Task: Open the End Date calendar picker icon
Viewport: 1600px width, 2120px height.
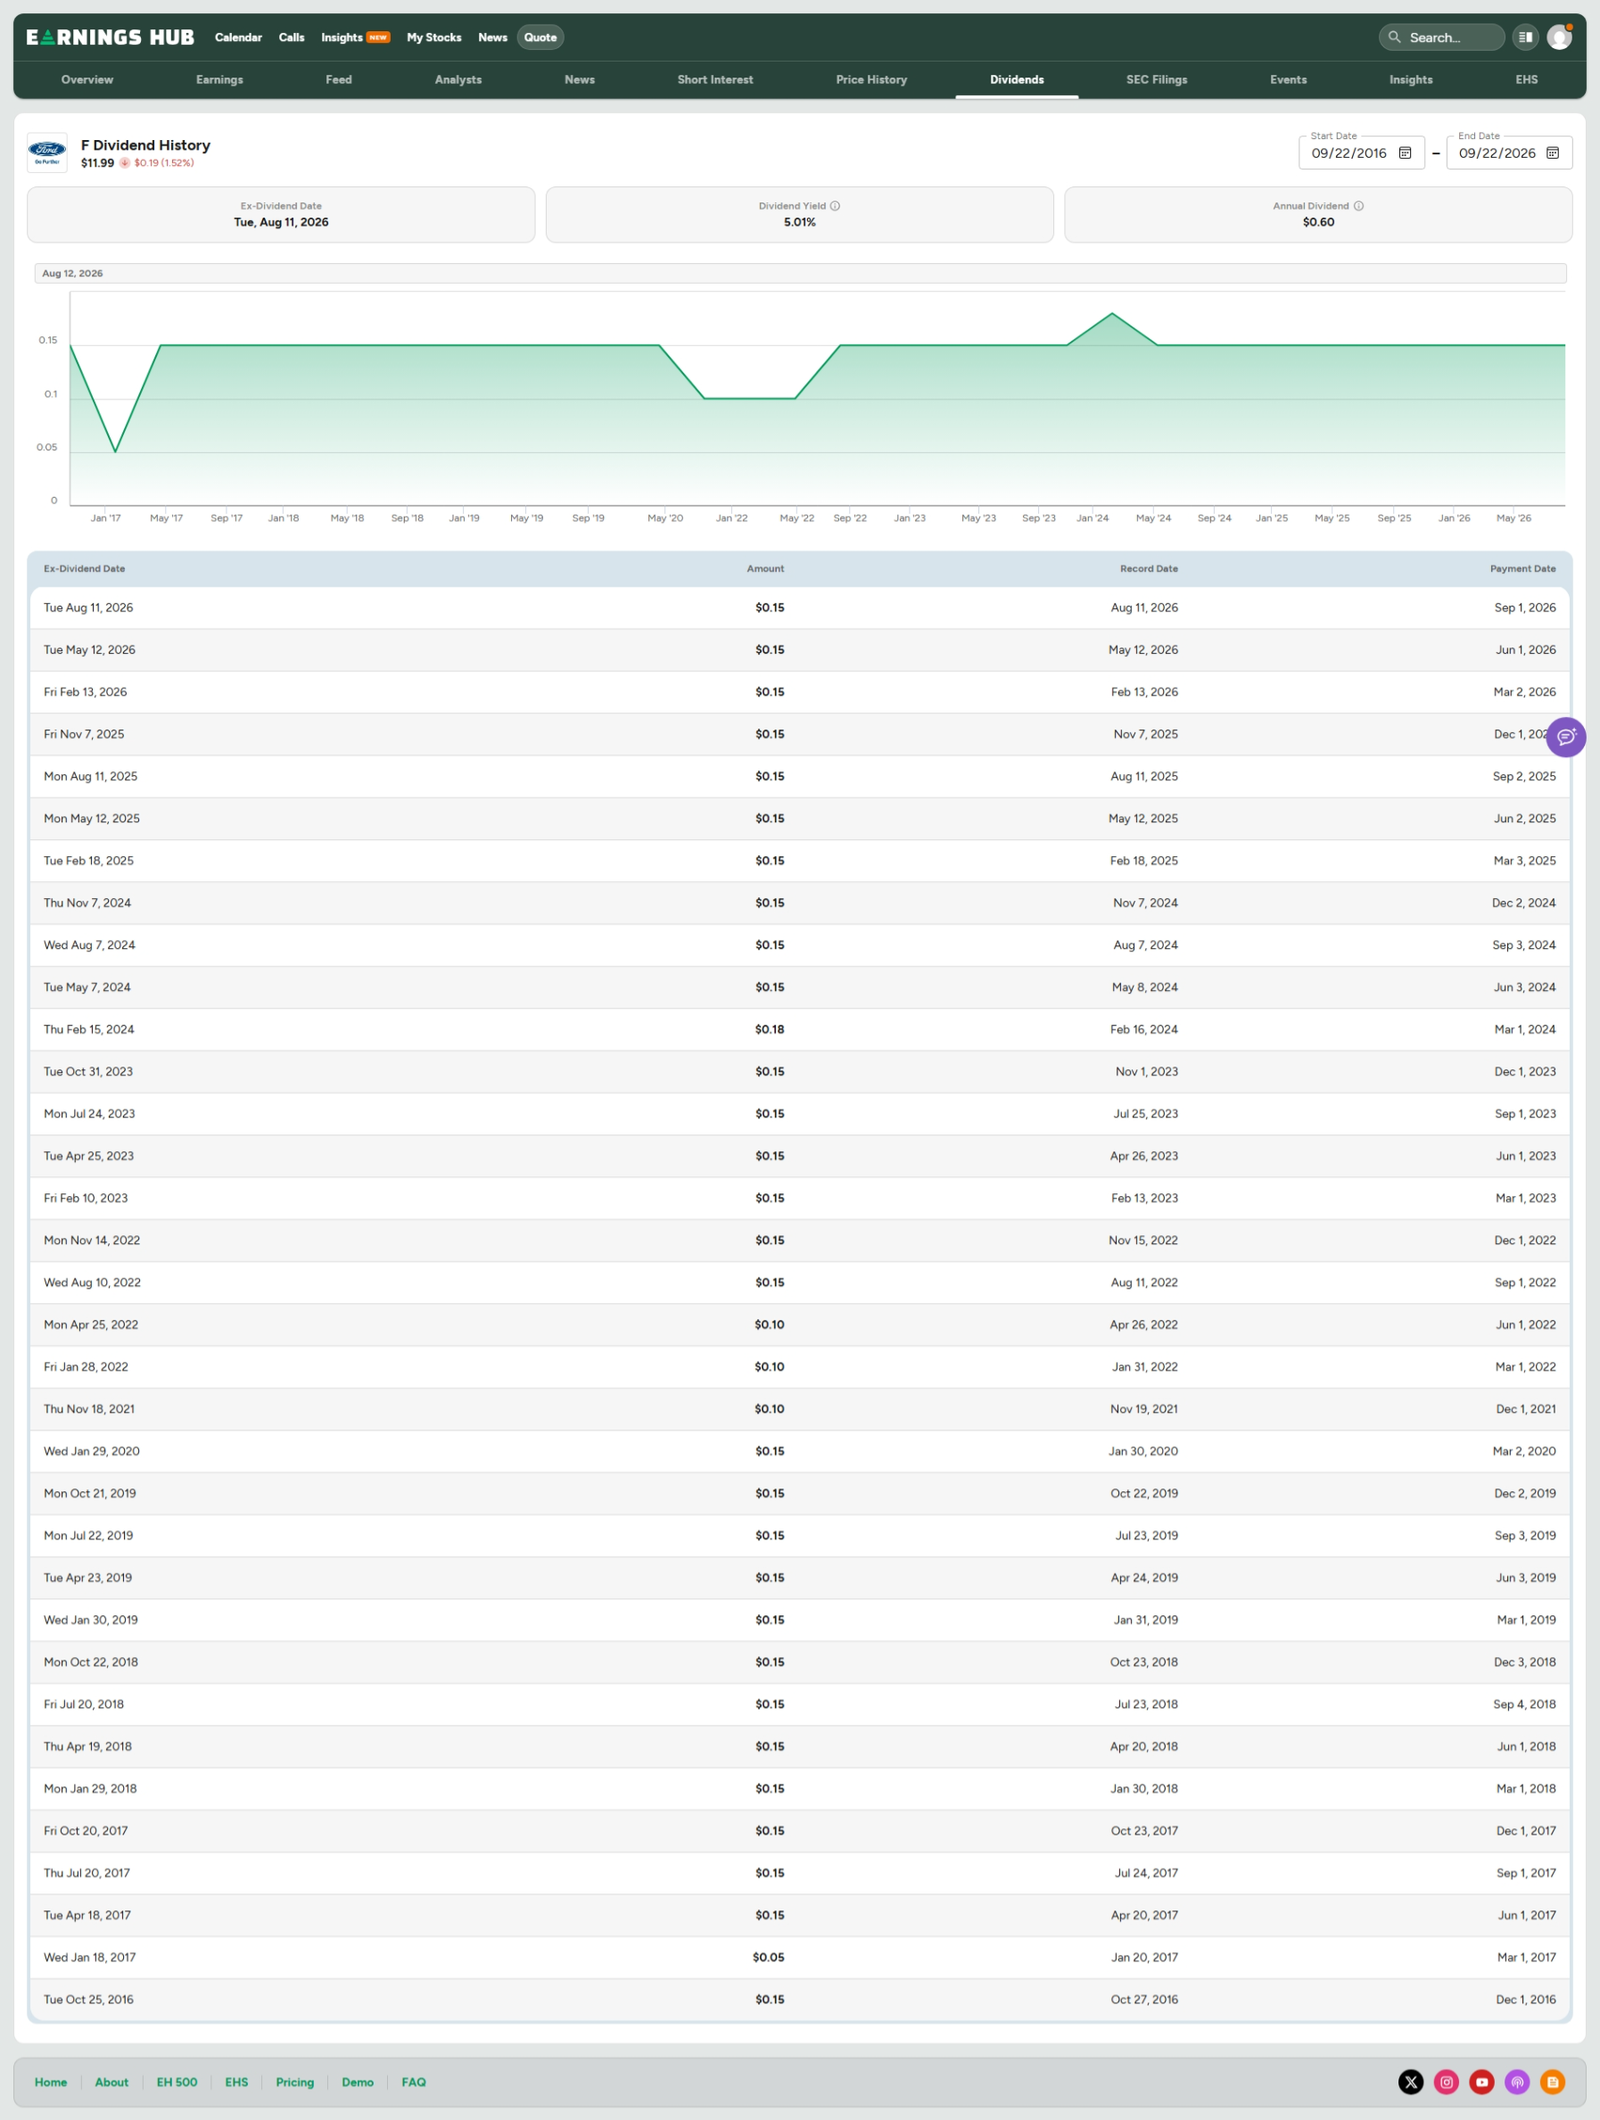Action: click(1553, 153)
